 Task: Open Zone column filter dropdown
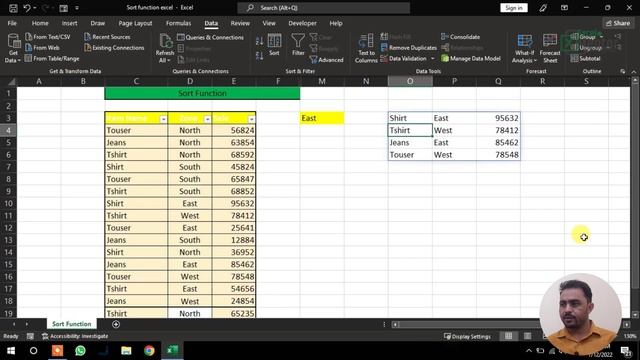coord(207,119)
